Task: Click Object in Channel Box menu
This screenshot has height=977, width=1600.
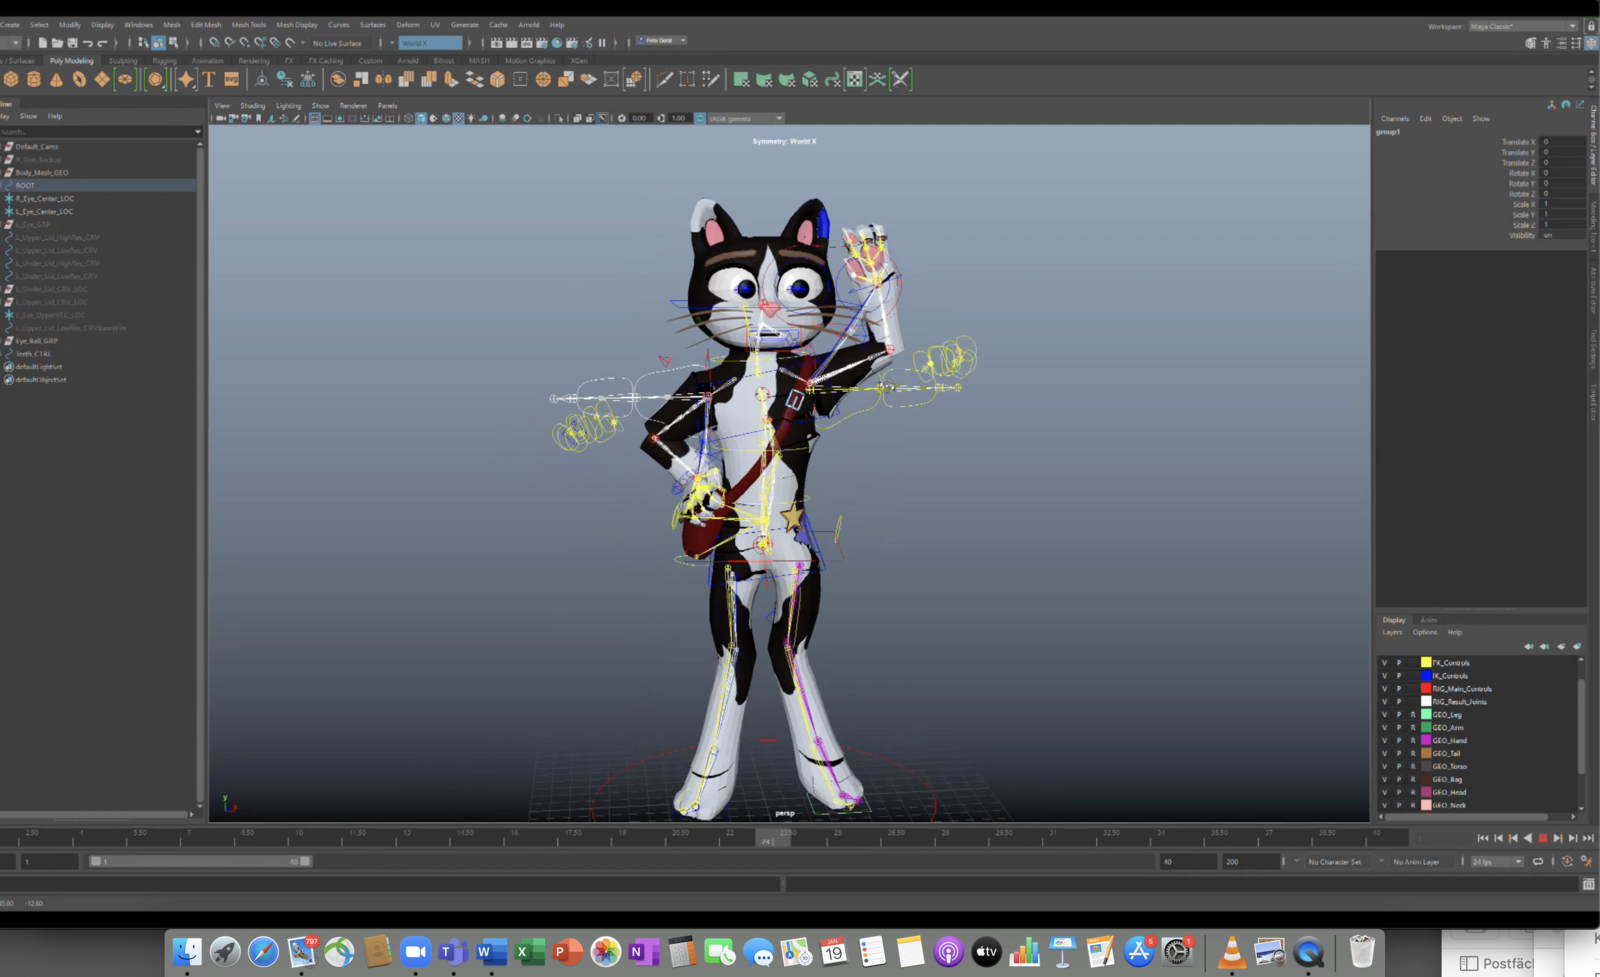Action: [1452, 118]
